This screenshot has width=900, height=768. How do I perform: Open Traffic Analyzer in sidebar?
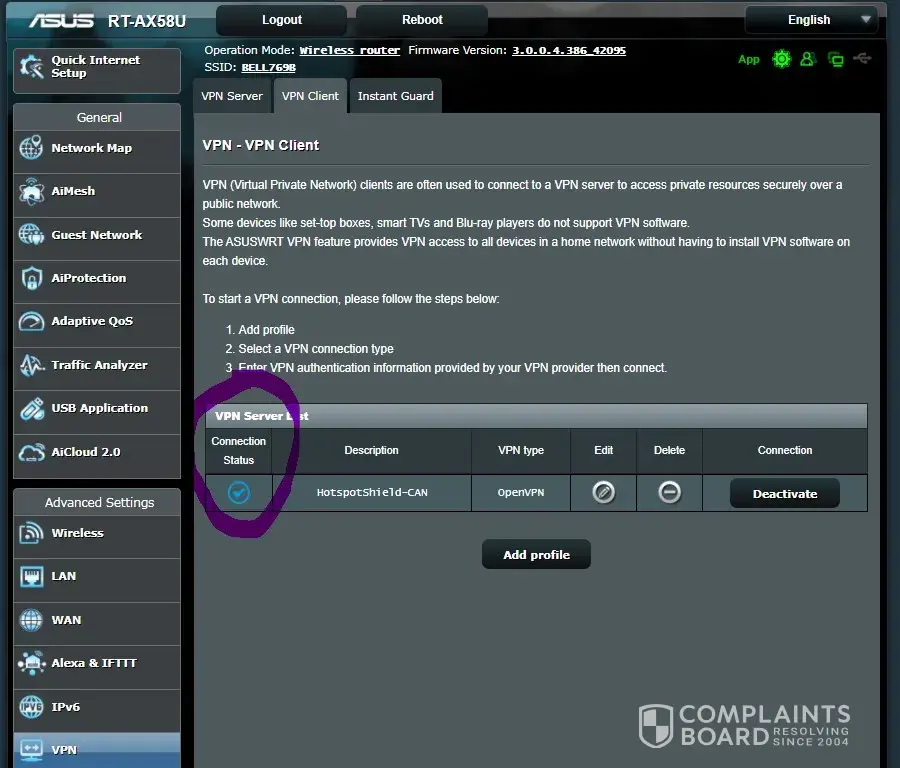[97, 365]
